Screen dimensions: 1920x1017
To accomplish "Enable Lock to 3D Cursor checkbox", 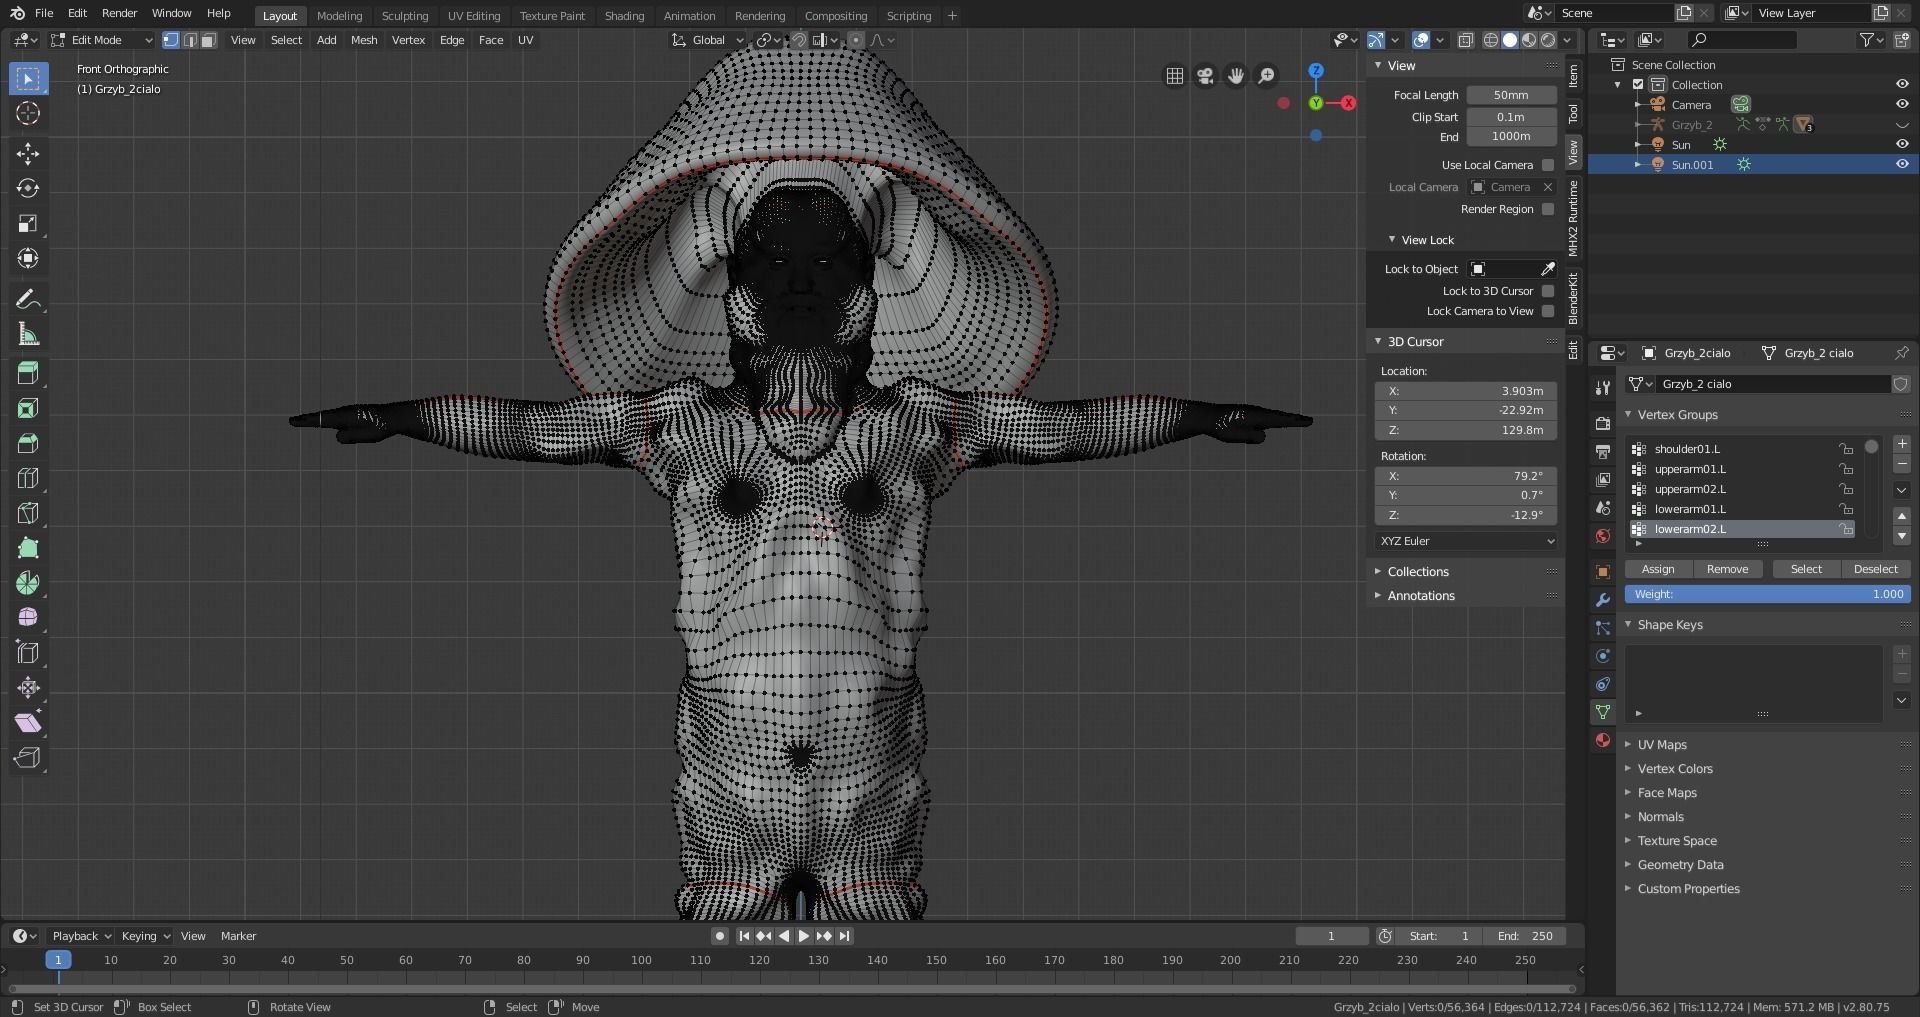I will pos(1548,291).
